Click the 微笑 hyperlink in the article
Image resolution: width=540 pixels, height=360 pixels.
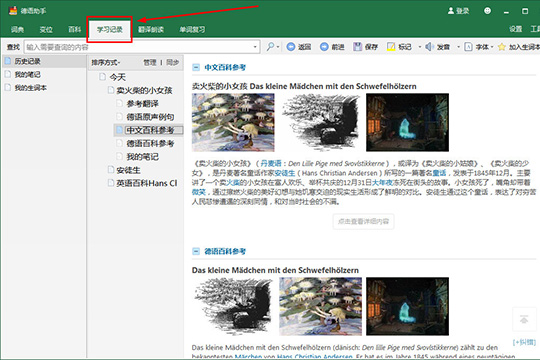(199, 192)
